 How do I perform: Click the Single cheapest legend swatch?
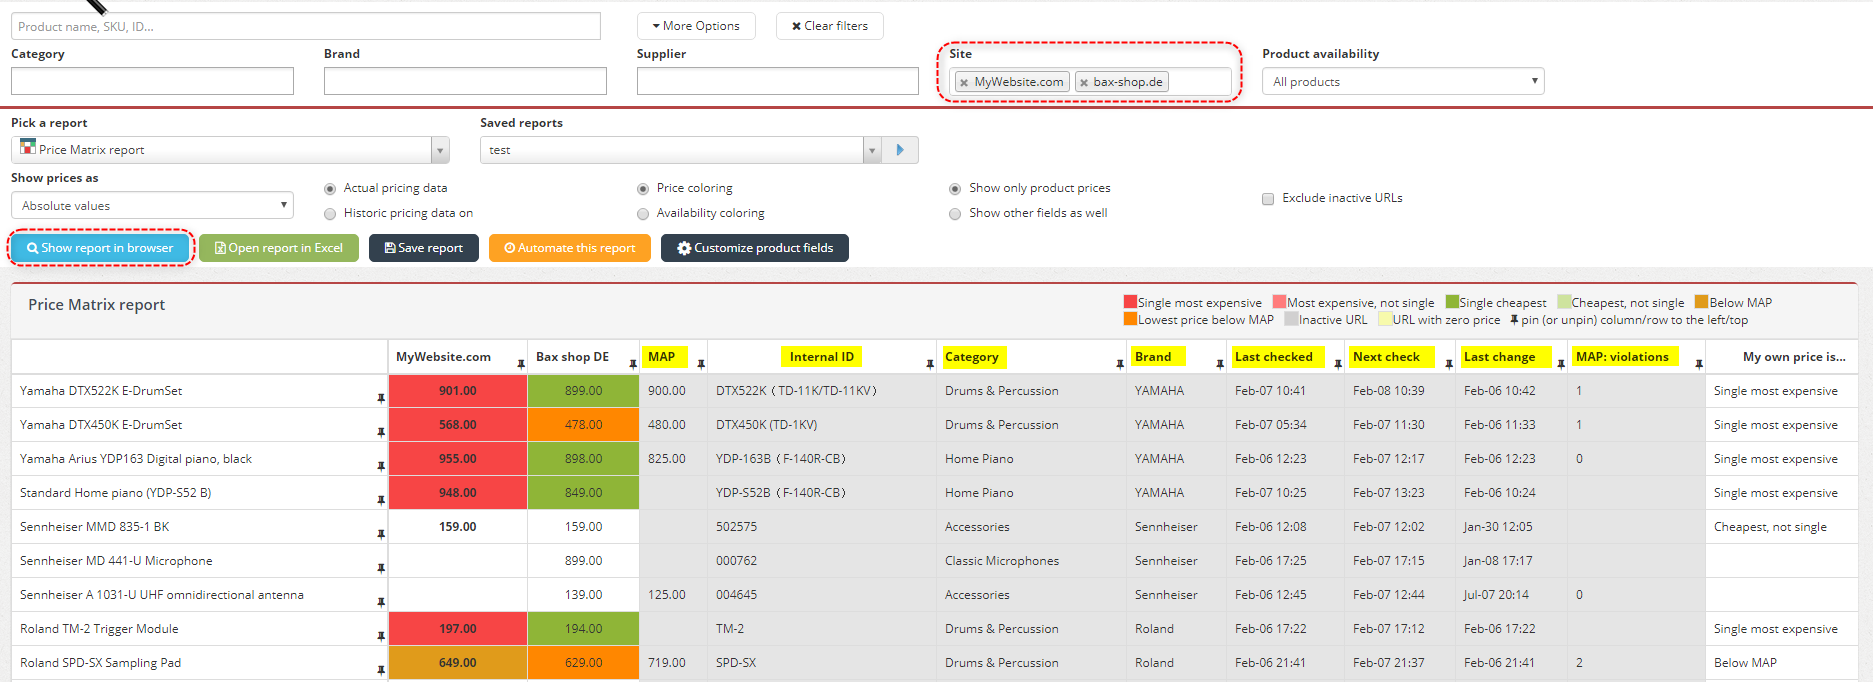pyautogui.click(x=1452, y=302)
